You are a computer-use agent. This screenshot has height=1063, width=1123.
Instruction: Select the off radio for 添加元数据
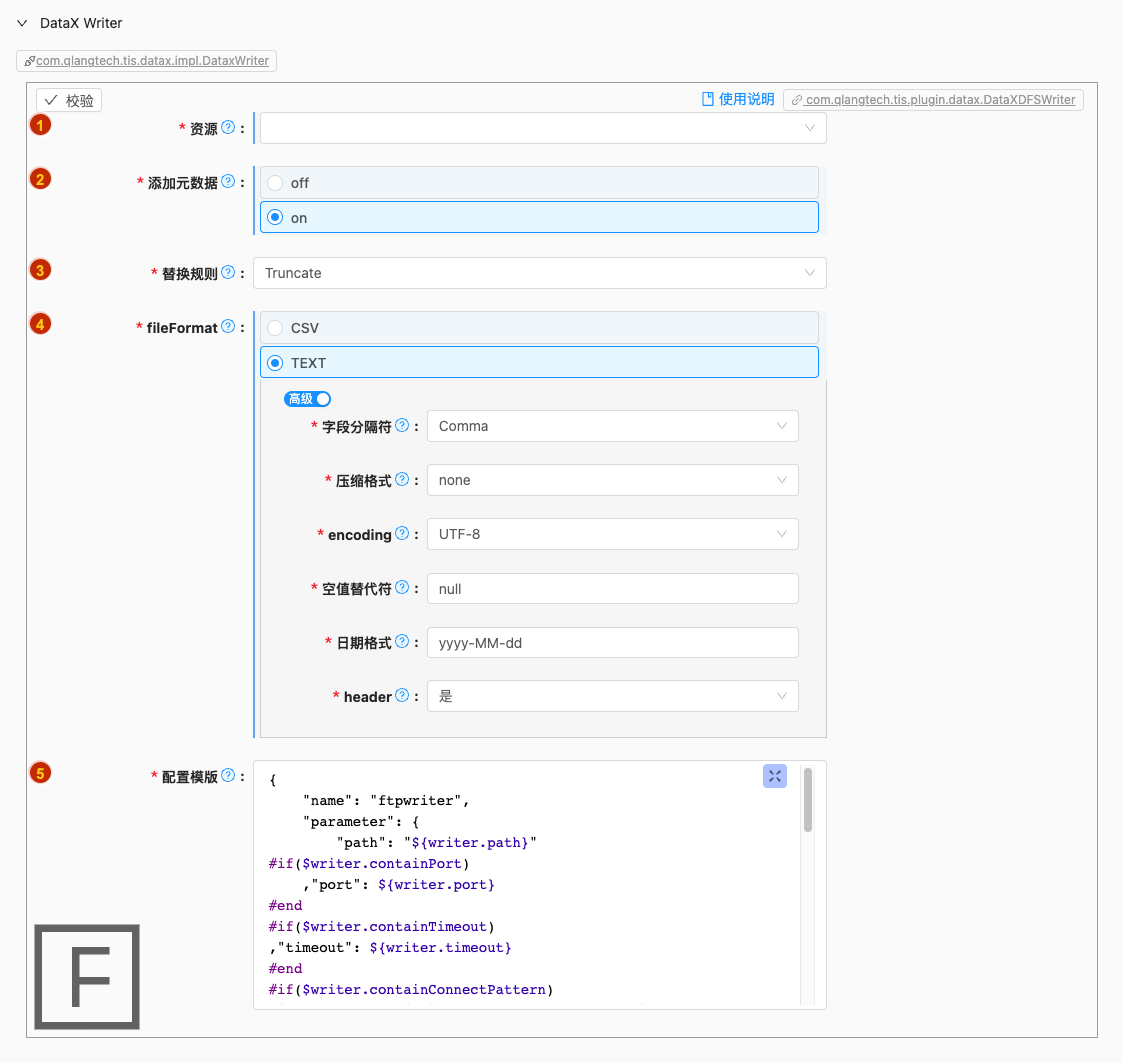pyautogui.click(x=539, y=183)
